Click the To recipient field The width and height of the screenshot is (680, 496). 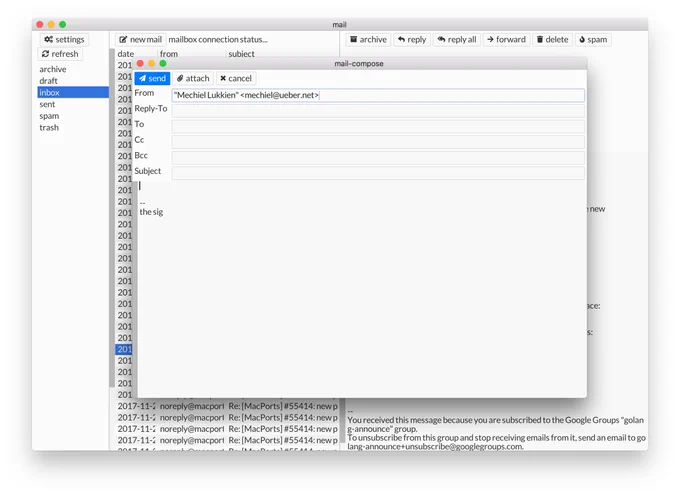pyautogui.click(x=378, y=127)
